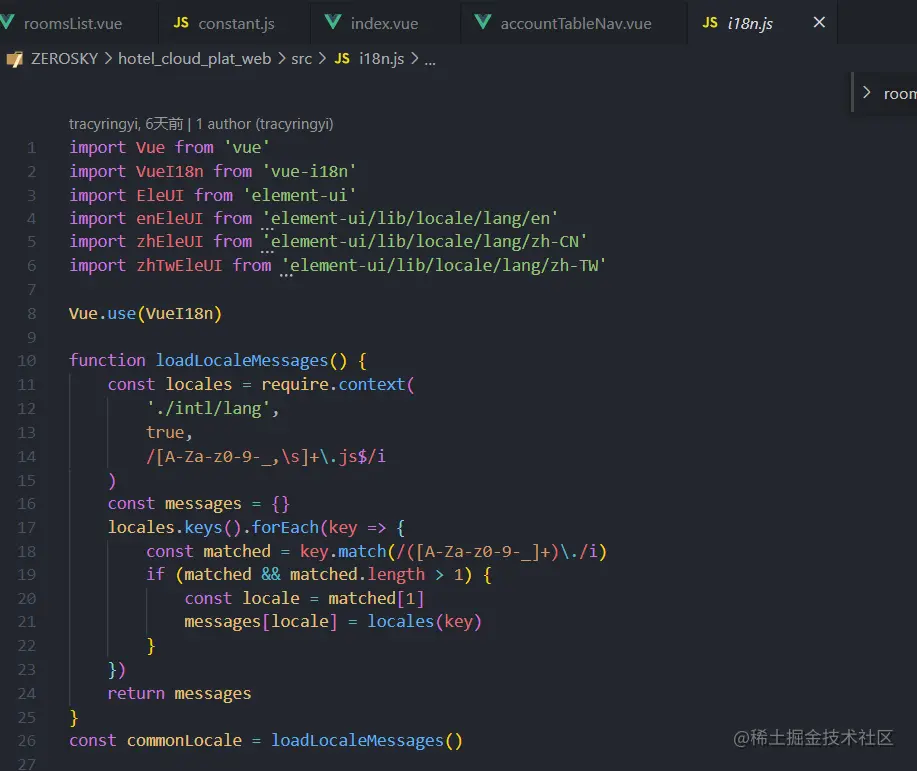The height and width of the screenshot is (771, 917).
Task: Expand the room panel chevron
Action: (x=867, y=92)
